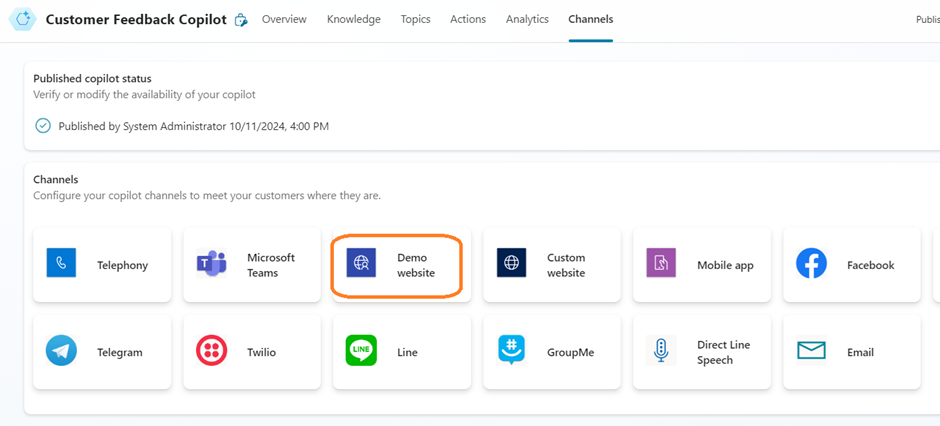Click the Email envelope icon
This screenshot has height=426, width=940.
(811, 351)
